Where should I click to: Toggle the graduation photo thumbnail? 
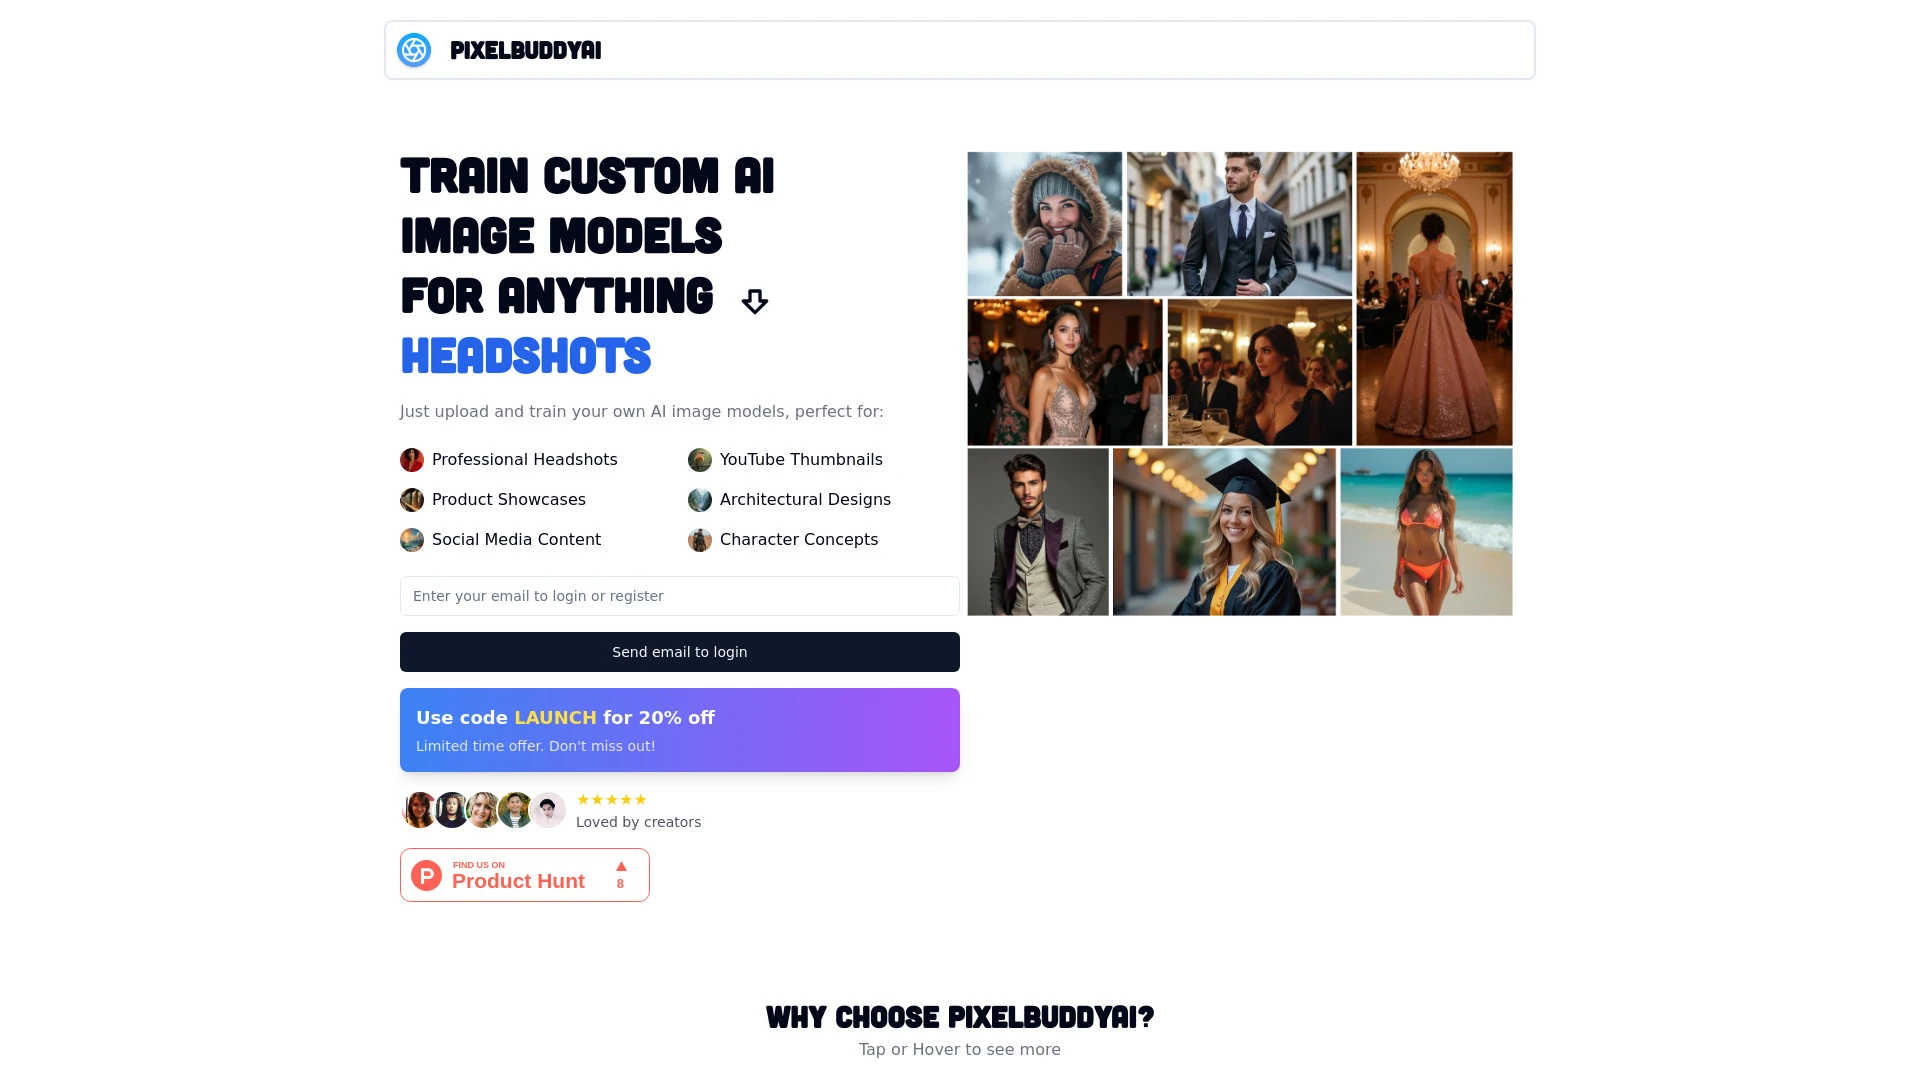[1224, 530]
